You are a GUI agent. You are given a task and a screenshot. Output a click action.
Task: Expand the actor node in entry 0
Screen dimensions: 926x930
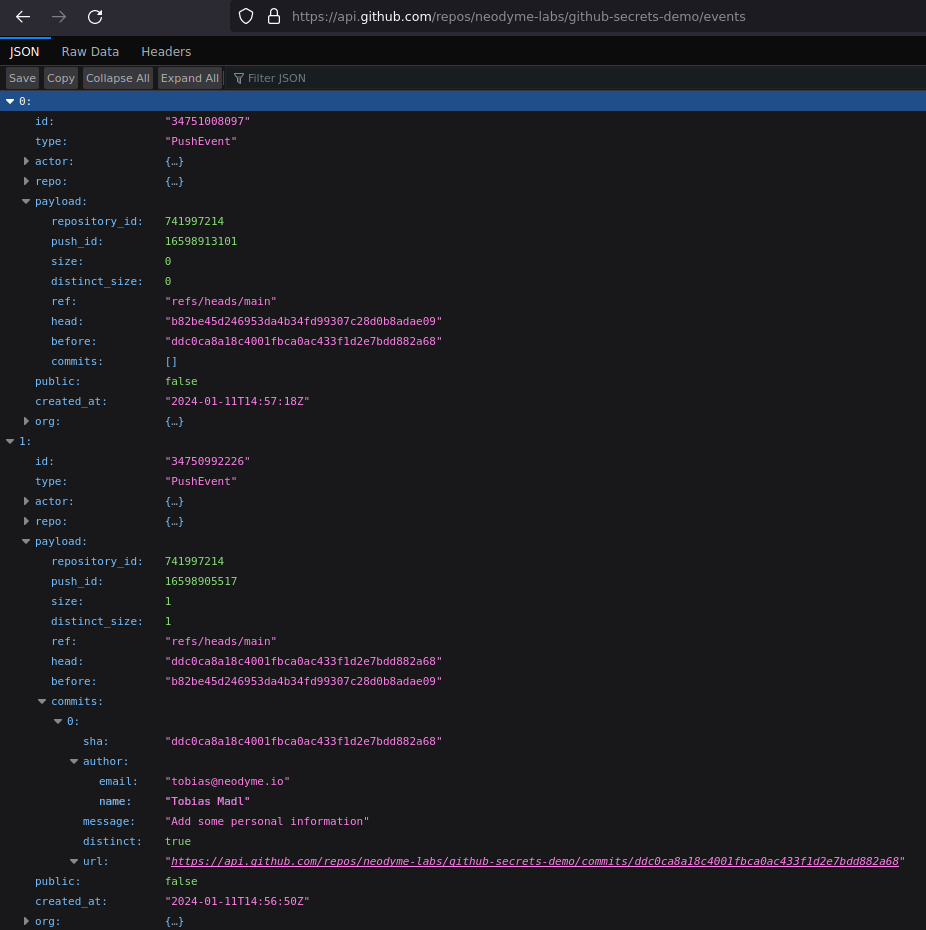[x=26, y=161]
